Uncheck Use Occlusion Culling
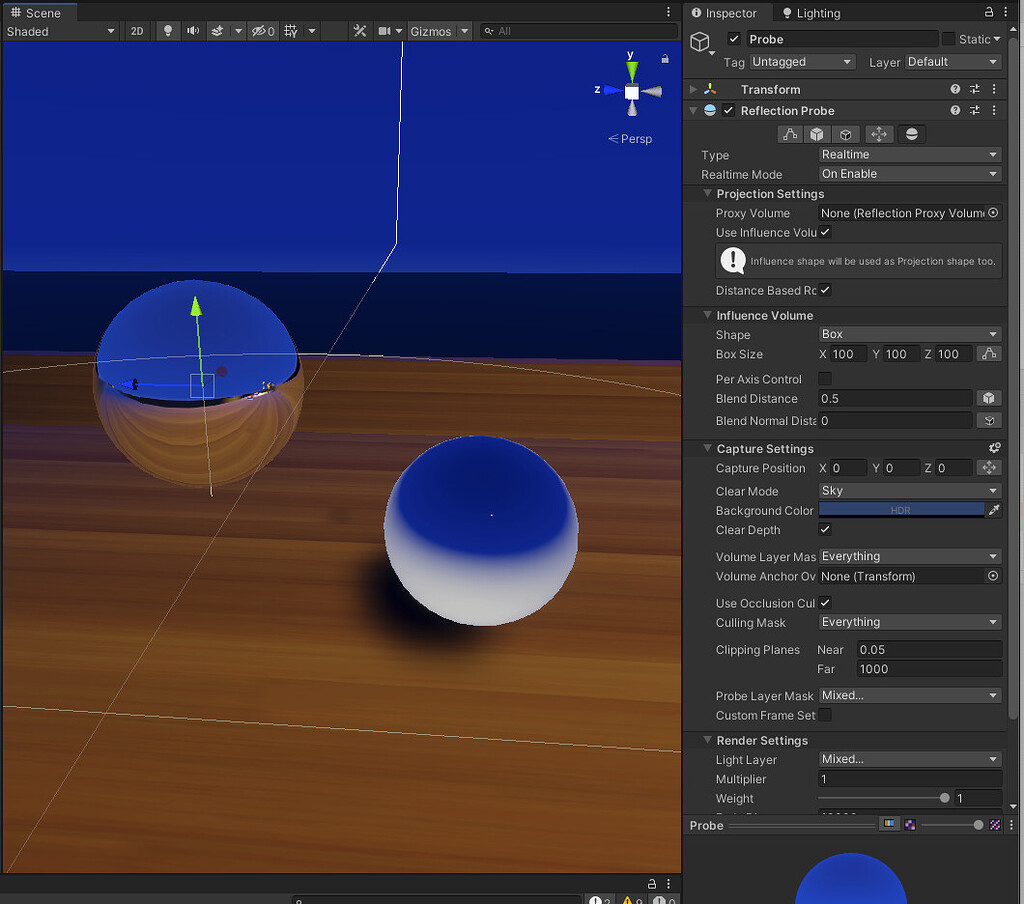This screenshot has height=904, width=1024. coord(825,602)
